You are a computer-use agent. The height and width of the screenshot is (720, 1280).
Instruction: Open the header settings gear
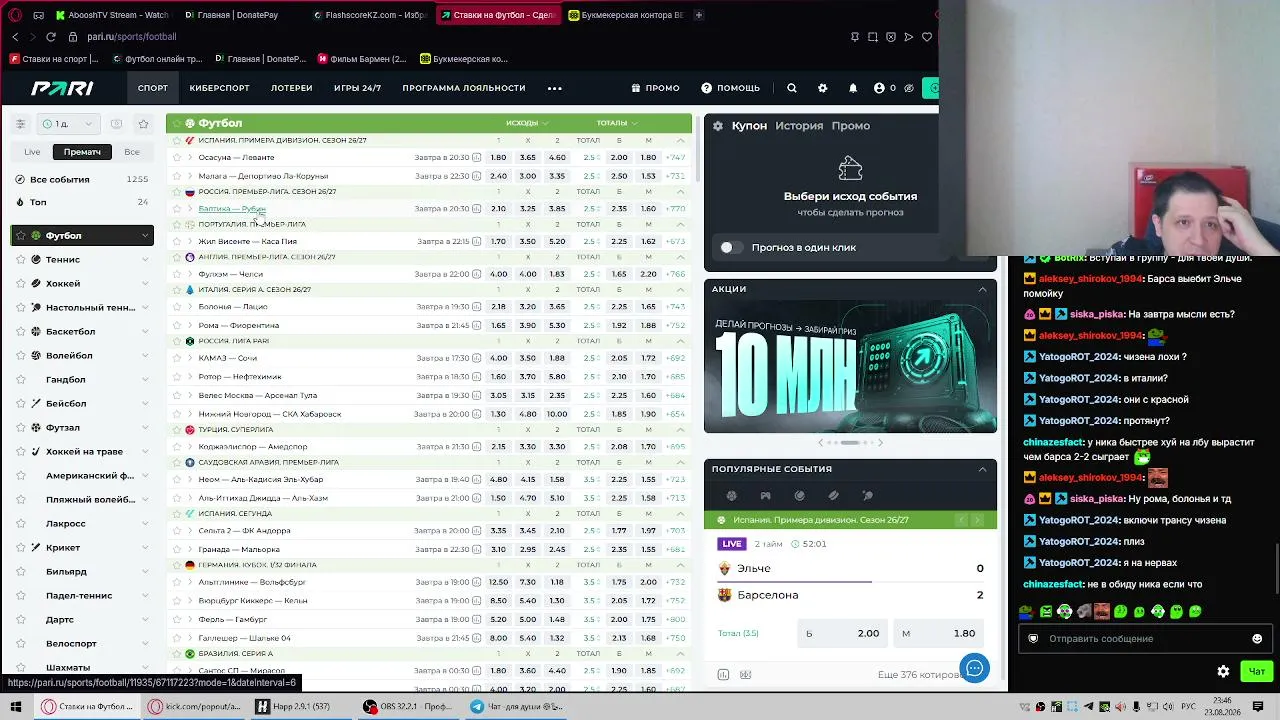click(x=822, y=88)
